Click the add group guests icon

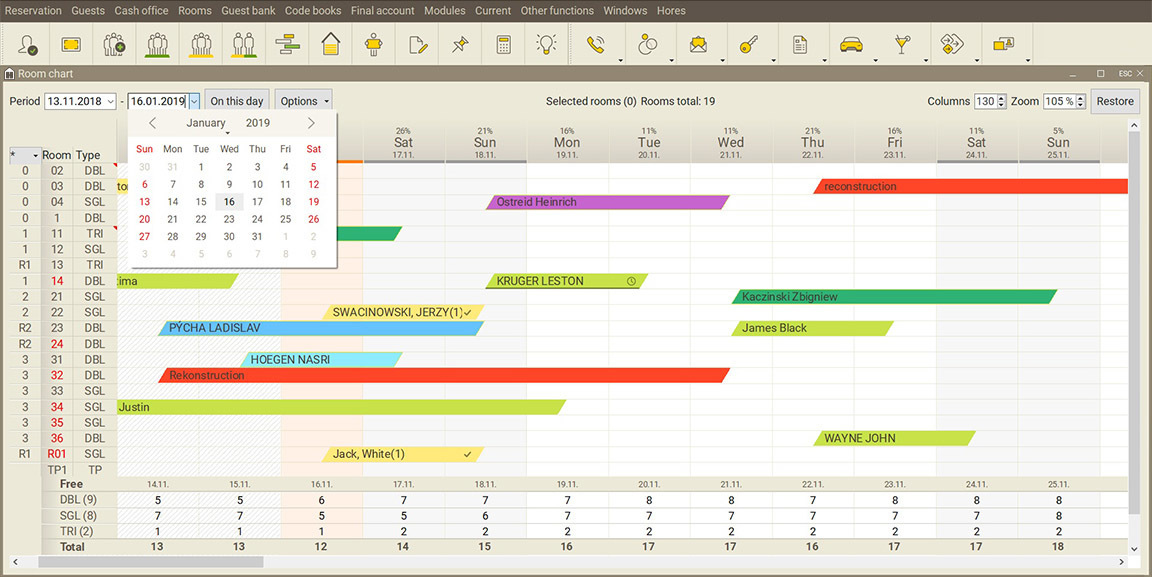pyautogui.click(x=114, y=45)
